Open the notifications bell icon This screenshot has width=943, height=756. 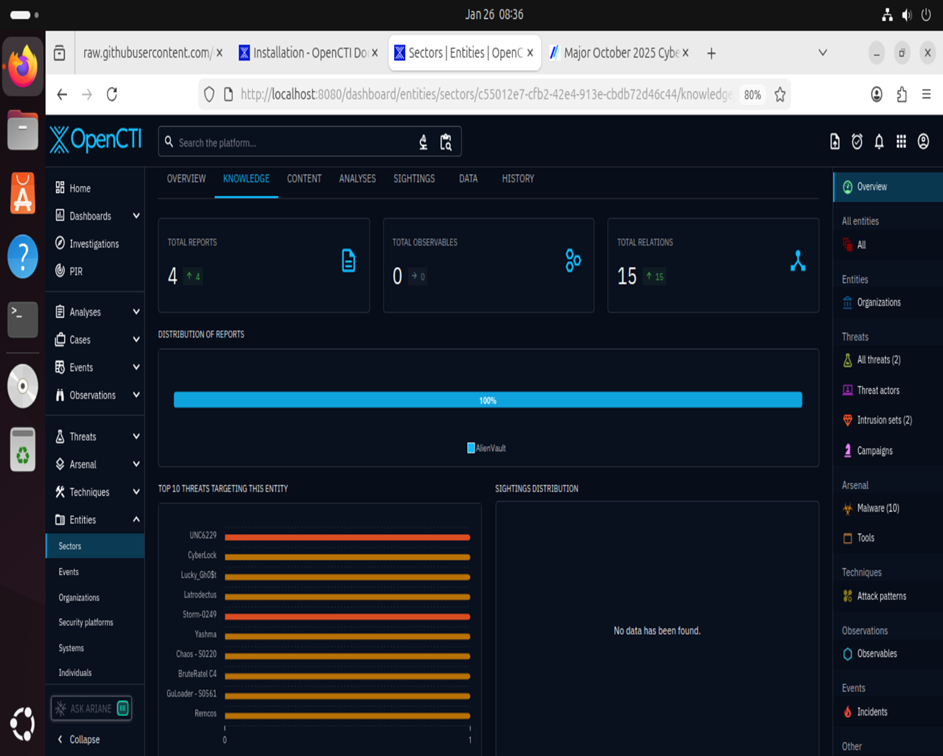point(879,141)
